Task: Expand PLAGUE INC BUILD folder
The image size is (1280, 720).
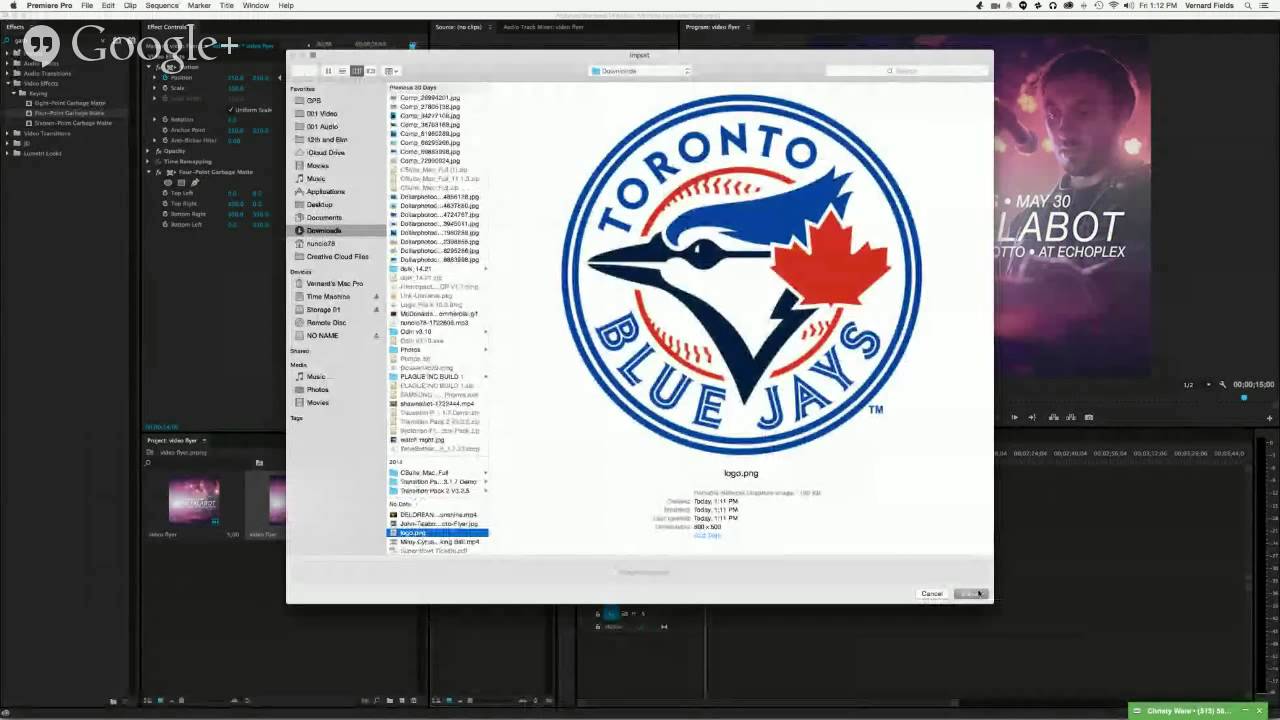Action: point(486,377)
